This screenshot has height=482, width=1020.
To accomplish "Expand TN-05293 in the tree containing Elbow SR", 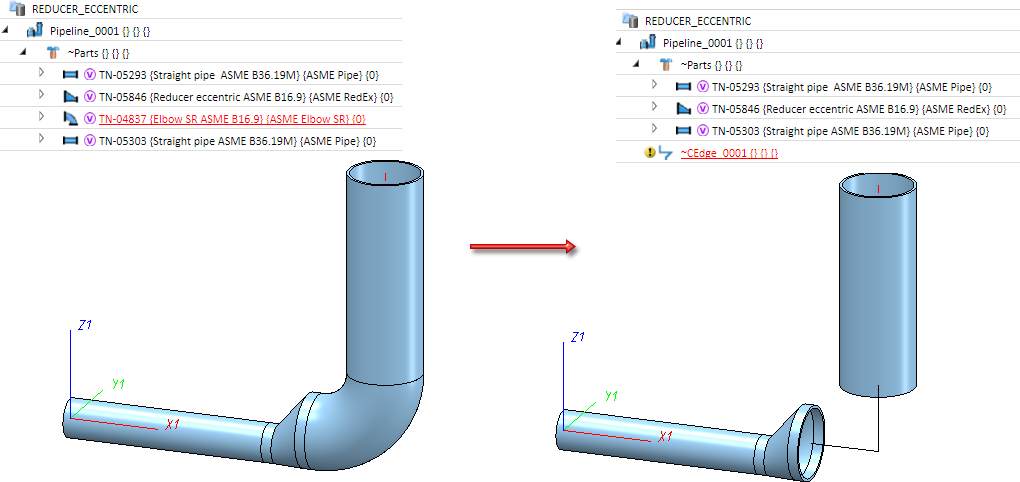I will point(41,73).
